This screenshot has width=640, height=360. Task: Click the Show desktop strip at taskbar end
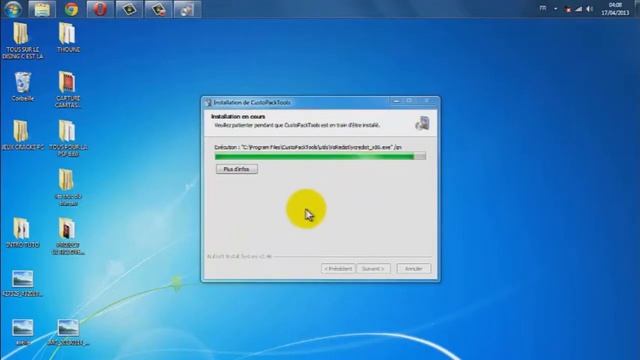(637, 9)
